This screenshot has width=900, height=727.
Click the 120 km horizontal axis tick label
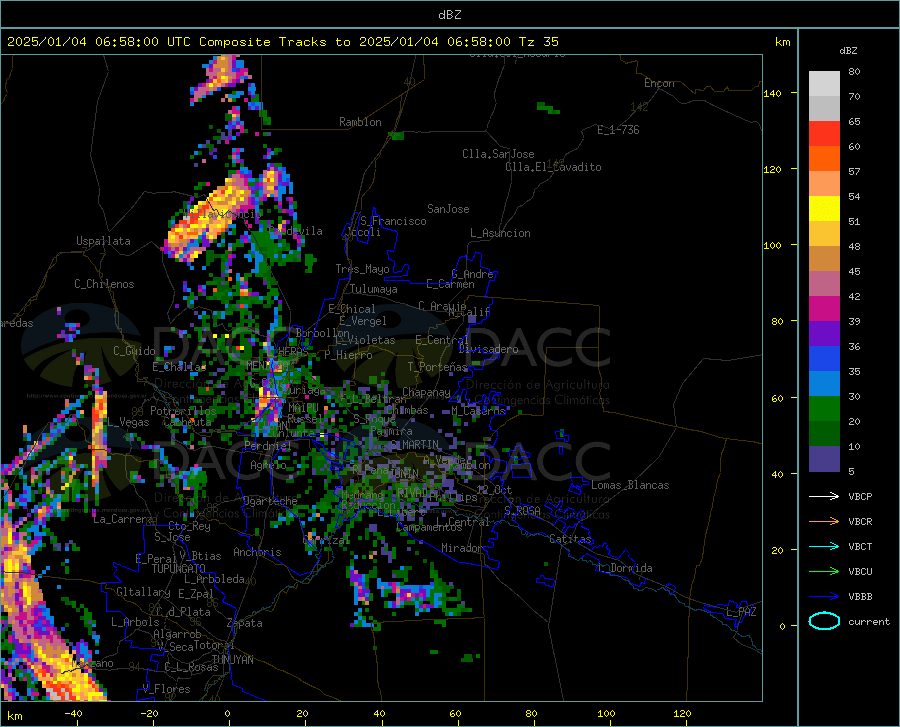[x=682, y=713]
